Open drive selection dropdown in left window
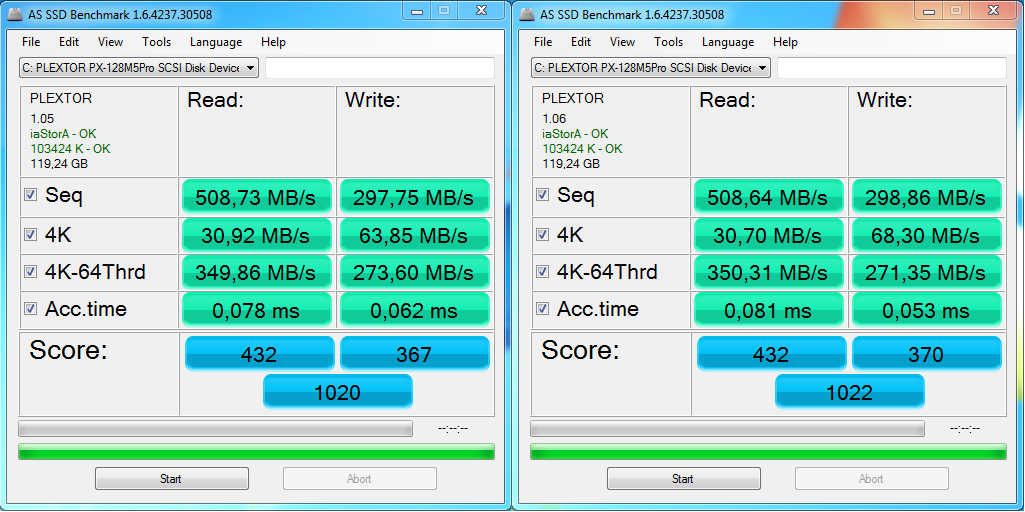Screen dimensions: 1025x512 139,68
